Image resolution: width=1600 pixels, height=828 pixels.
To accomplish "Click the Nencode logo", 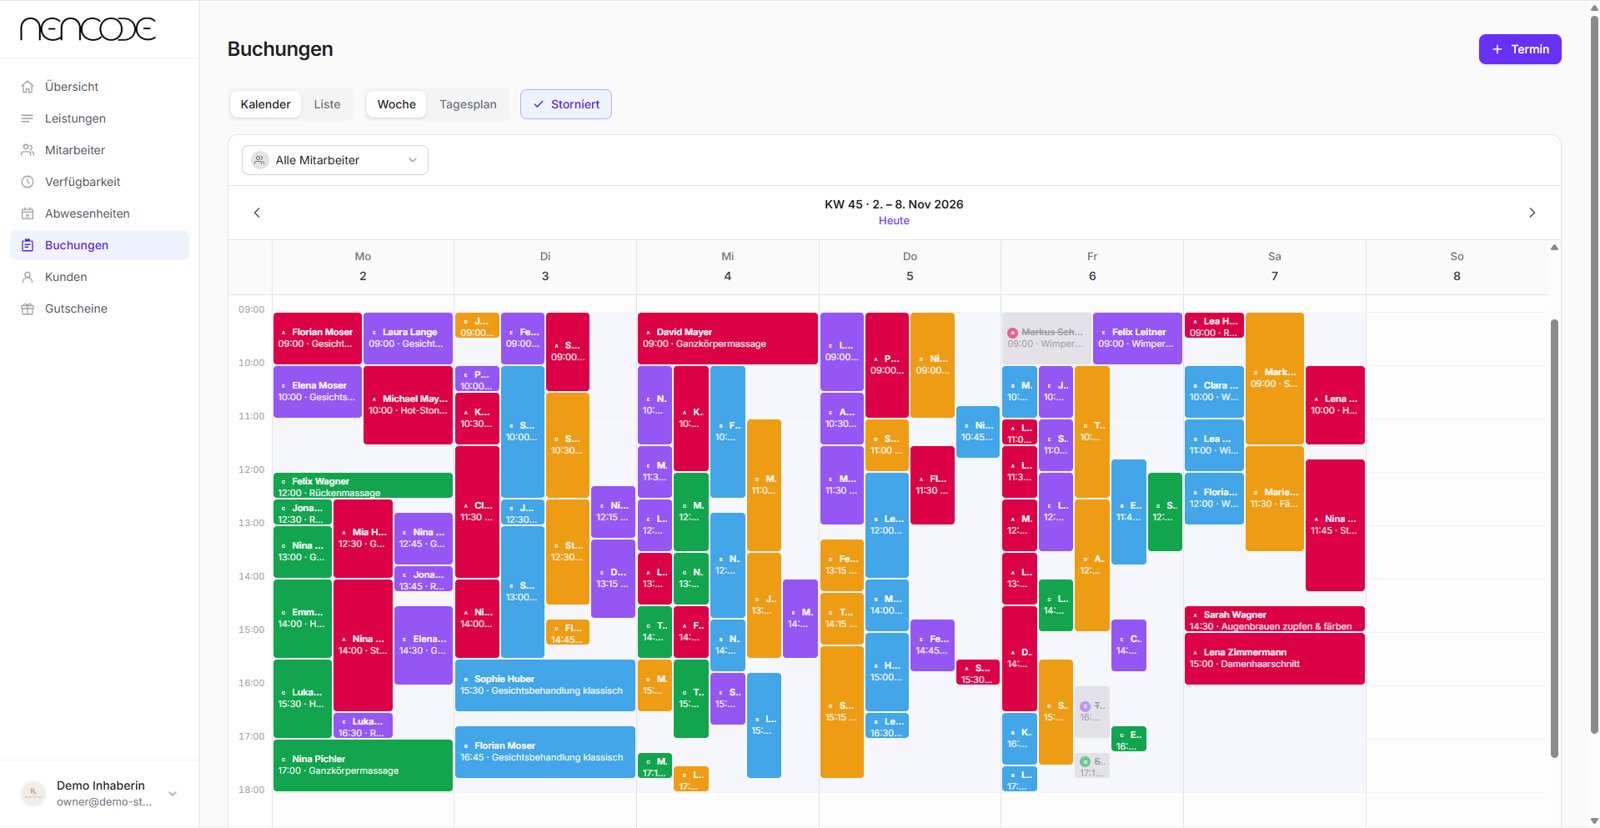I will (88, 29).
